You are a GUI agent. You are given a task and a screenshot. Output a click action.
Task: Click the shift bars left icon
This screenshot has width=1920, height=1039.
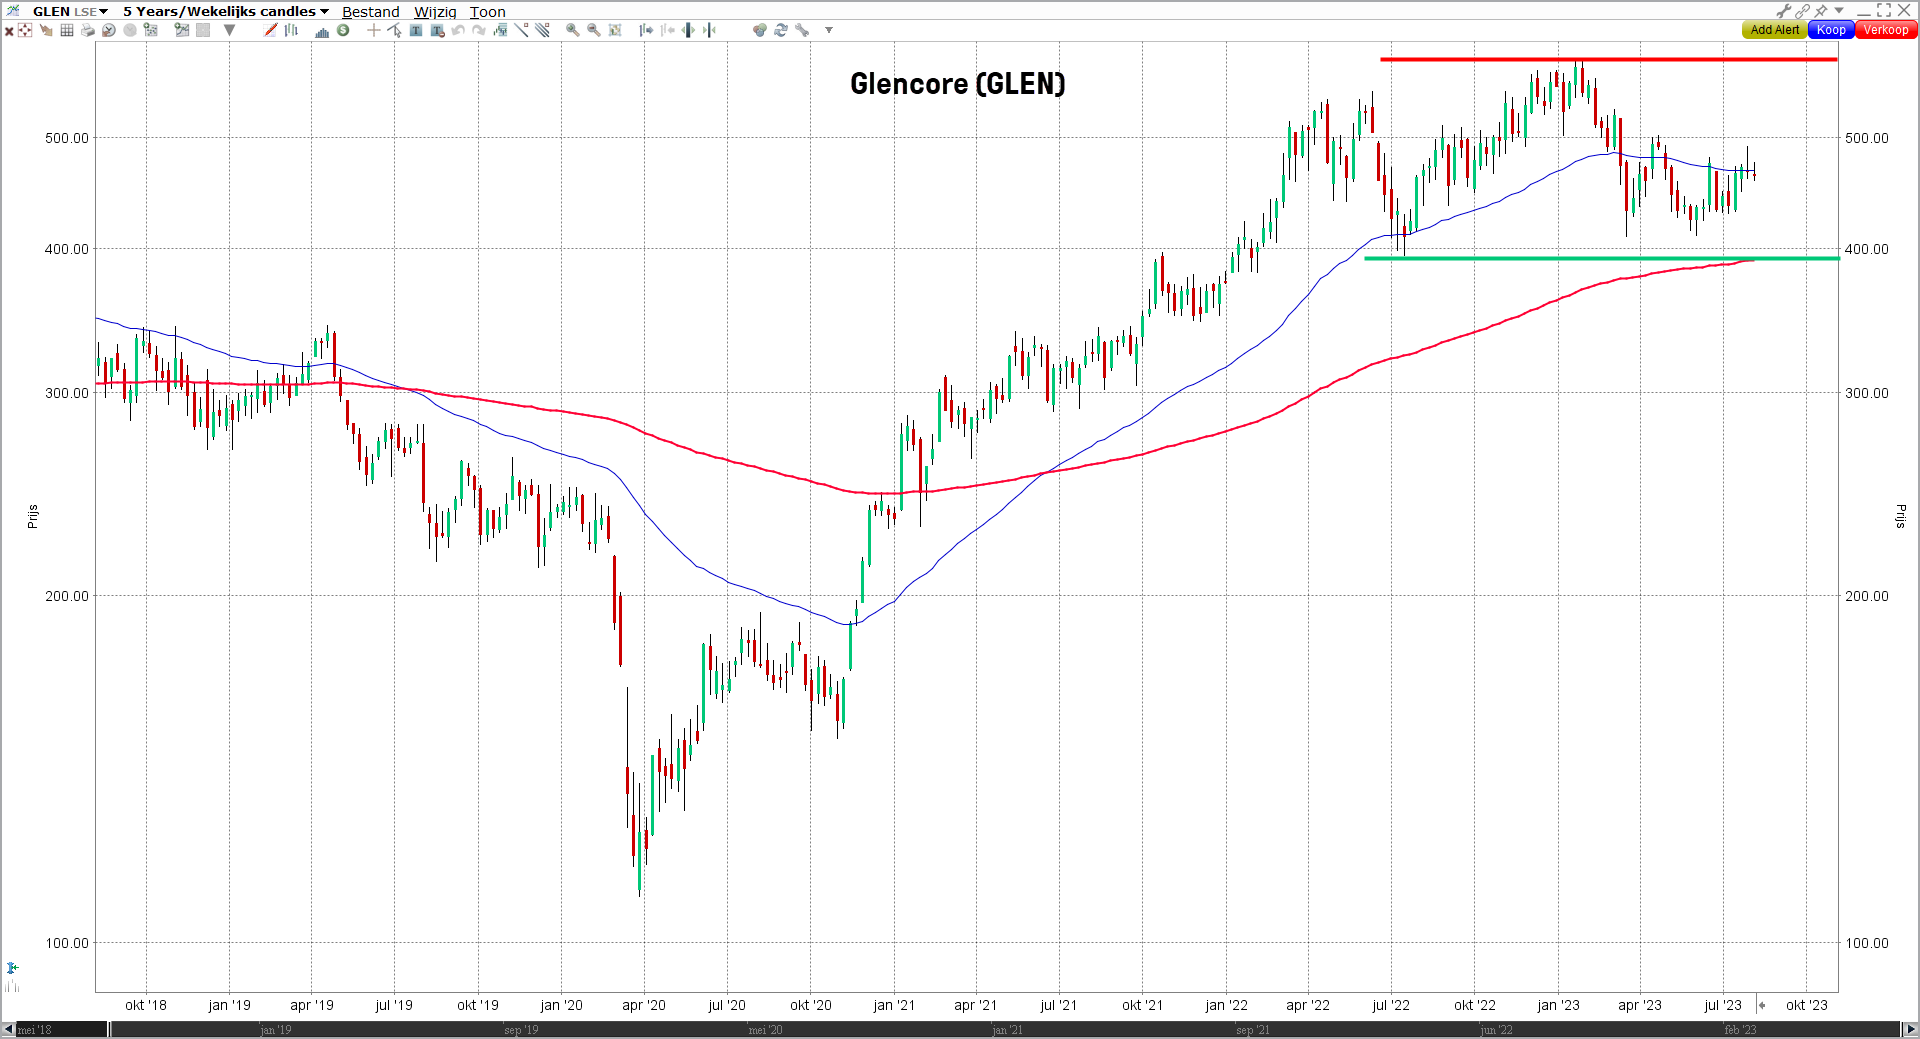[x=667, y=30]
